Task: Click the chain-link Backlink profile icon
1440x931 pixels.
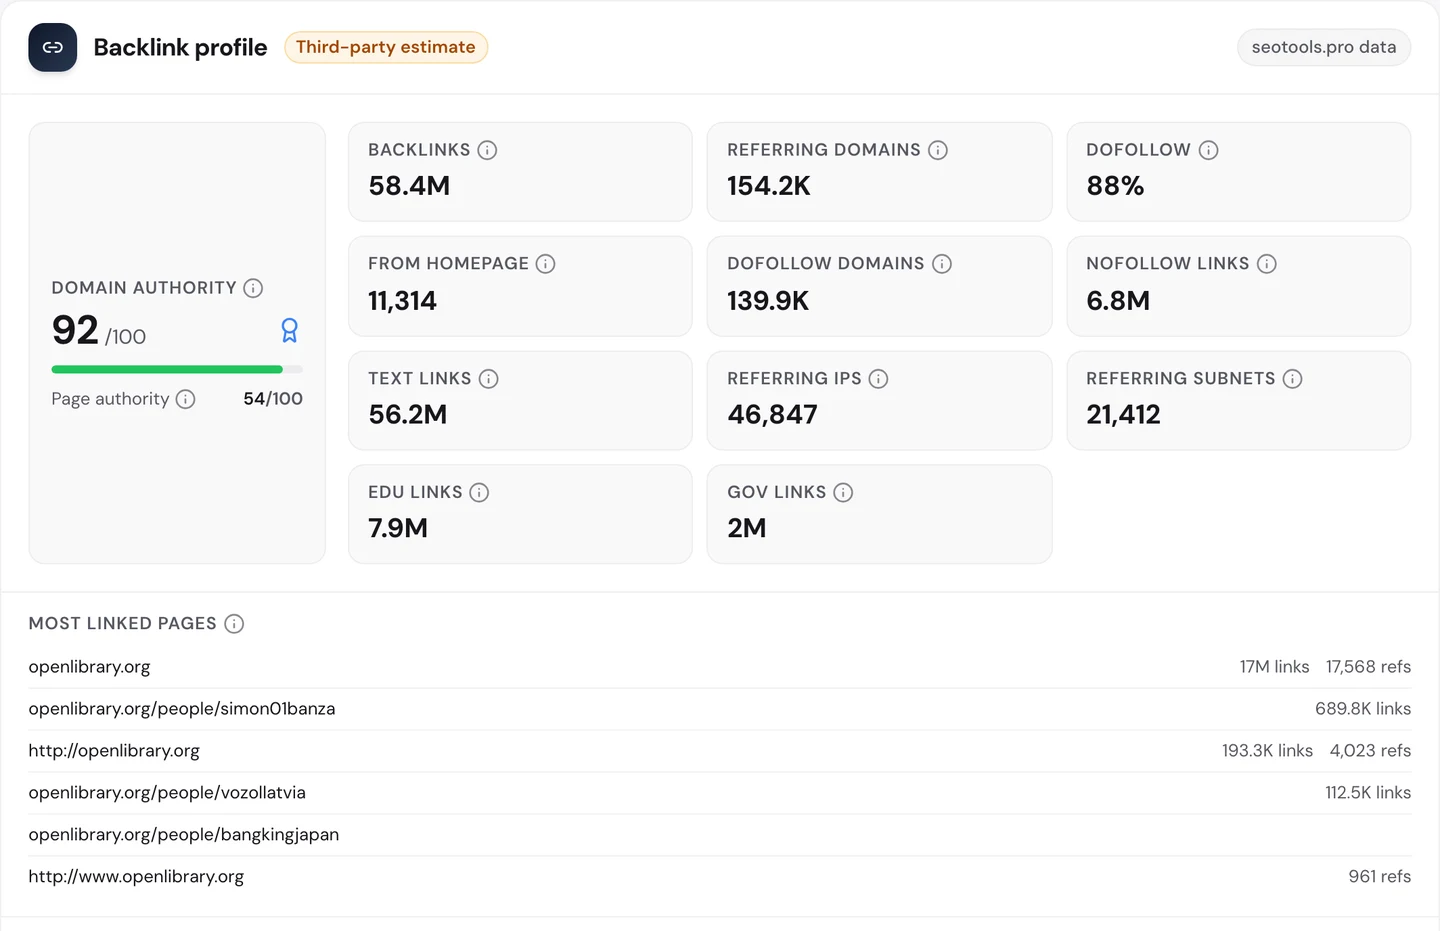Action: point(53,47)
